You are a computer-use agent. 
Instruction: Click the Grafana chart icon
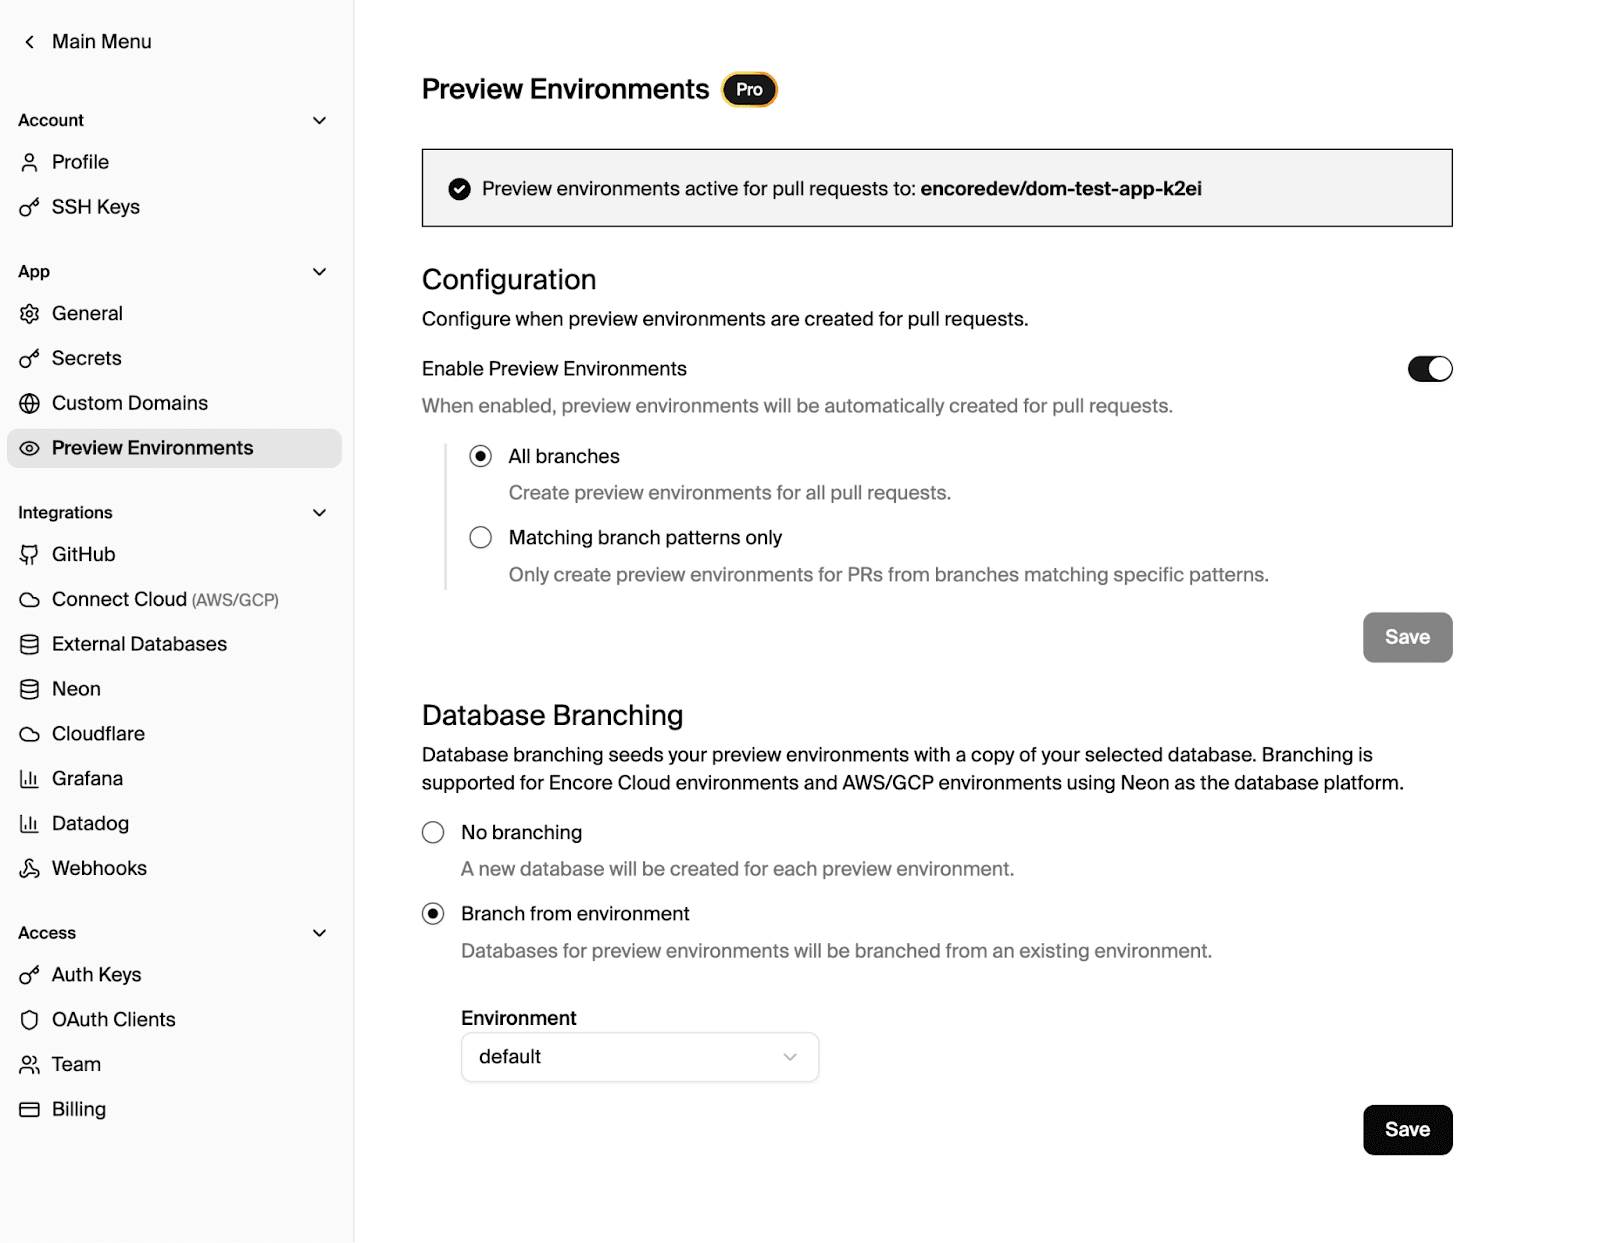click(x=30, y=779)
